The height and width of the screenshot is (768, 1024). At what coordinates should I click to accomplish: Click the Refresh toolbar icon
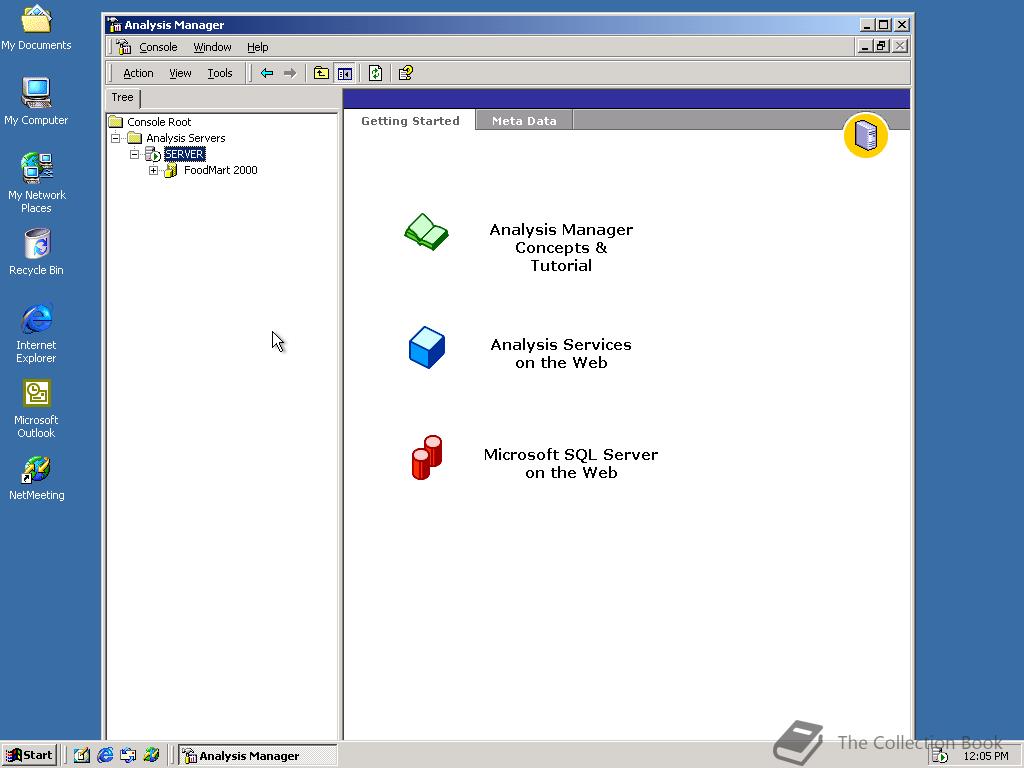(x=376, y=73)
